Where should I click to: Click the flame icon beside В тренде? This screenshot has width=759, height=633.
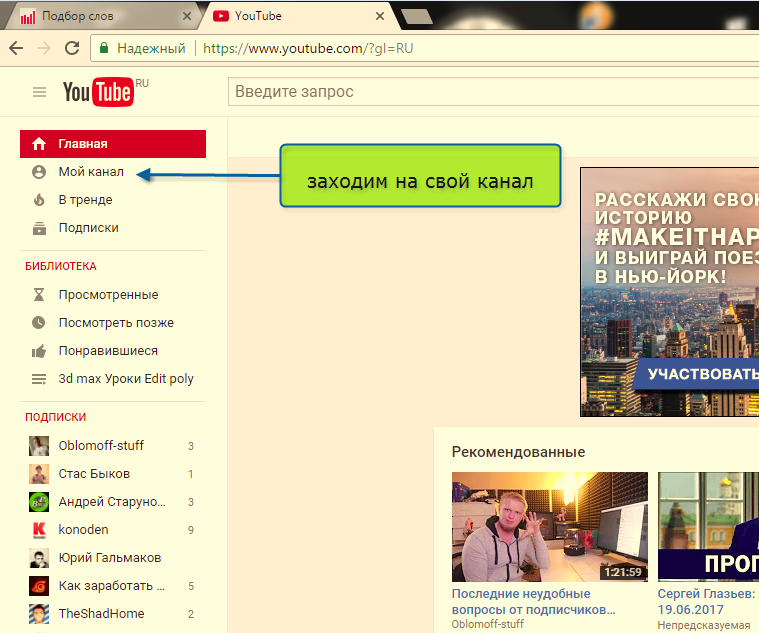[x=39, y=200]
